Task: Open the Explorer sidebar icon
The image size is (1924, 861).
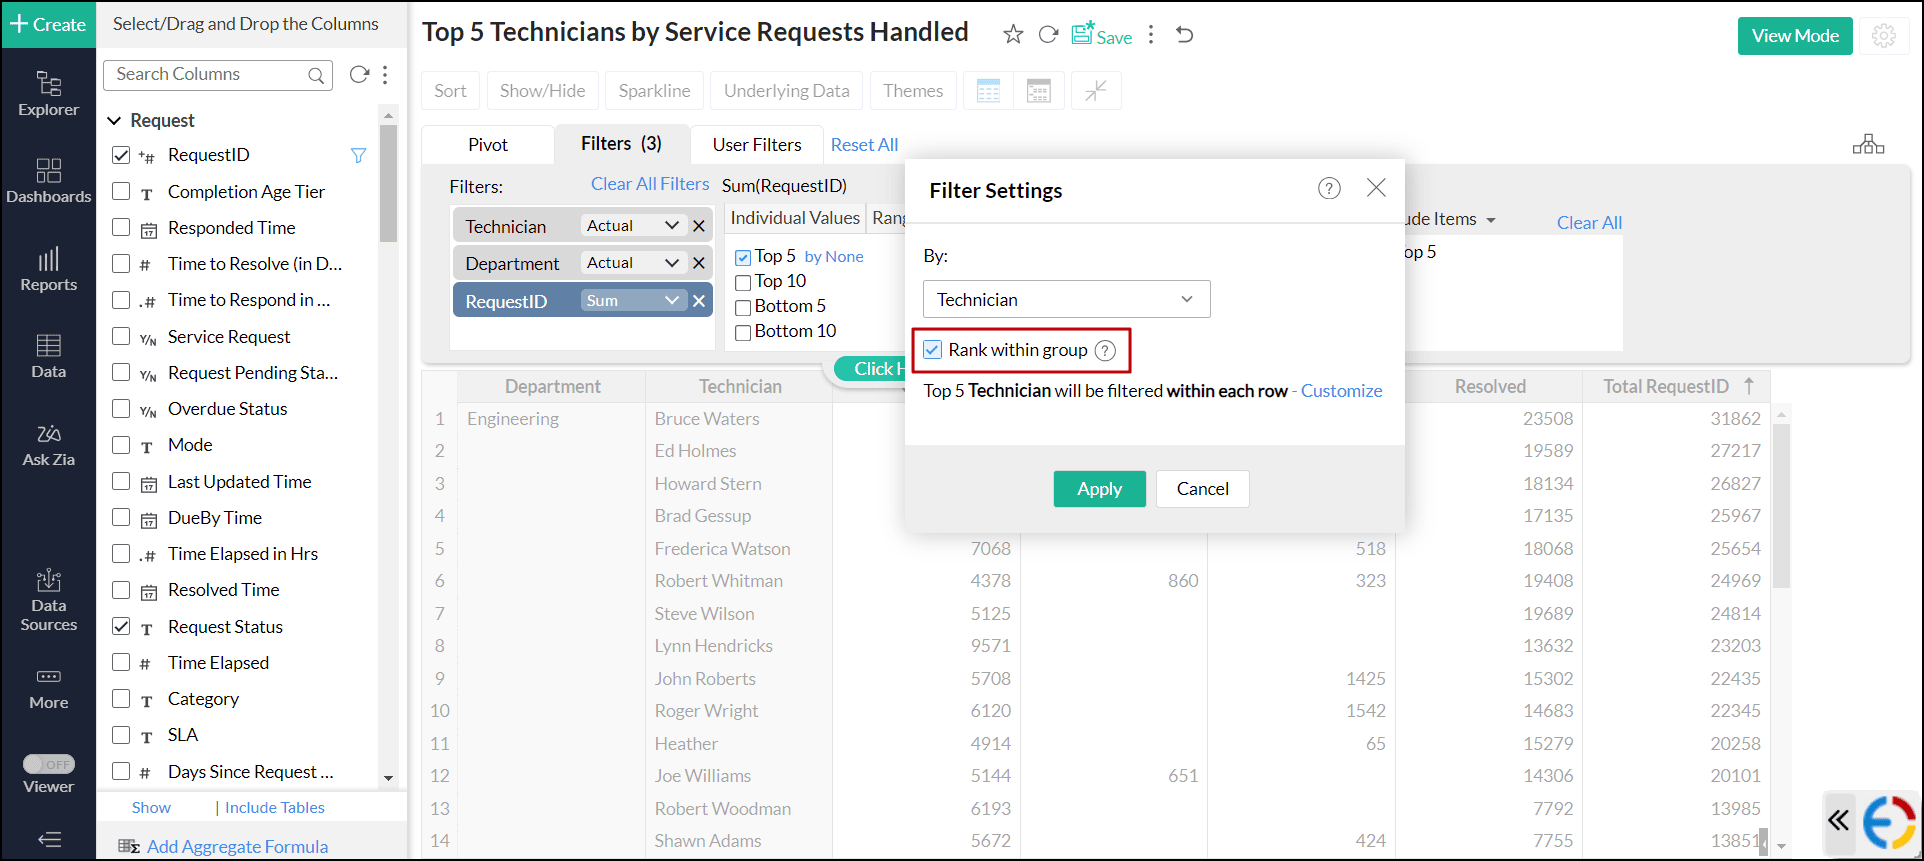Action: (48, 93)
